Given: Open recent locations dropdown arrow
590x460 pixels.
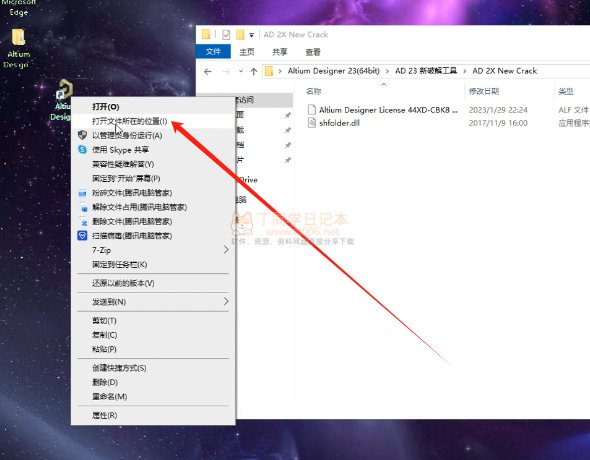Looking at the screenshot, I should click(241, 71).
